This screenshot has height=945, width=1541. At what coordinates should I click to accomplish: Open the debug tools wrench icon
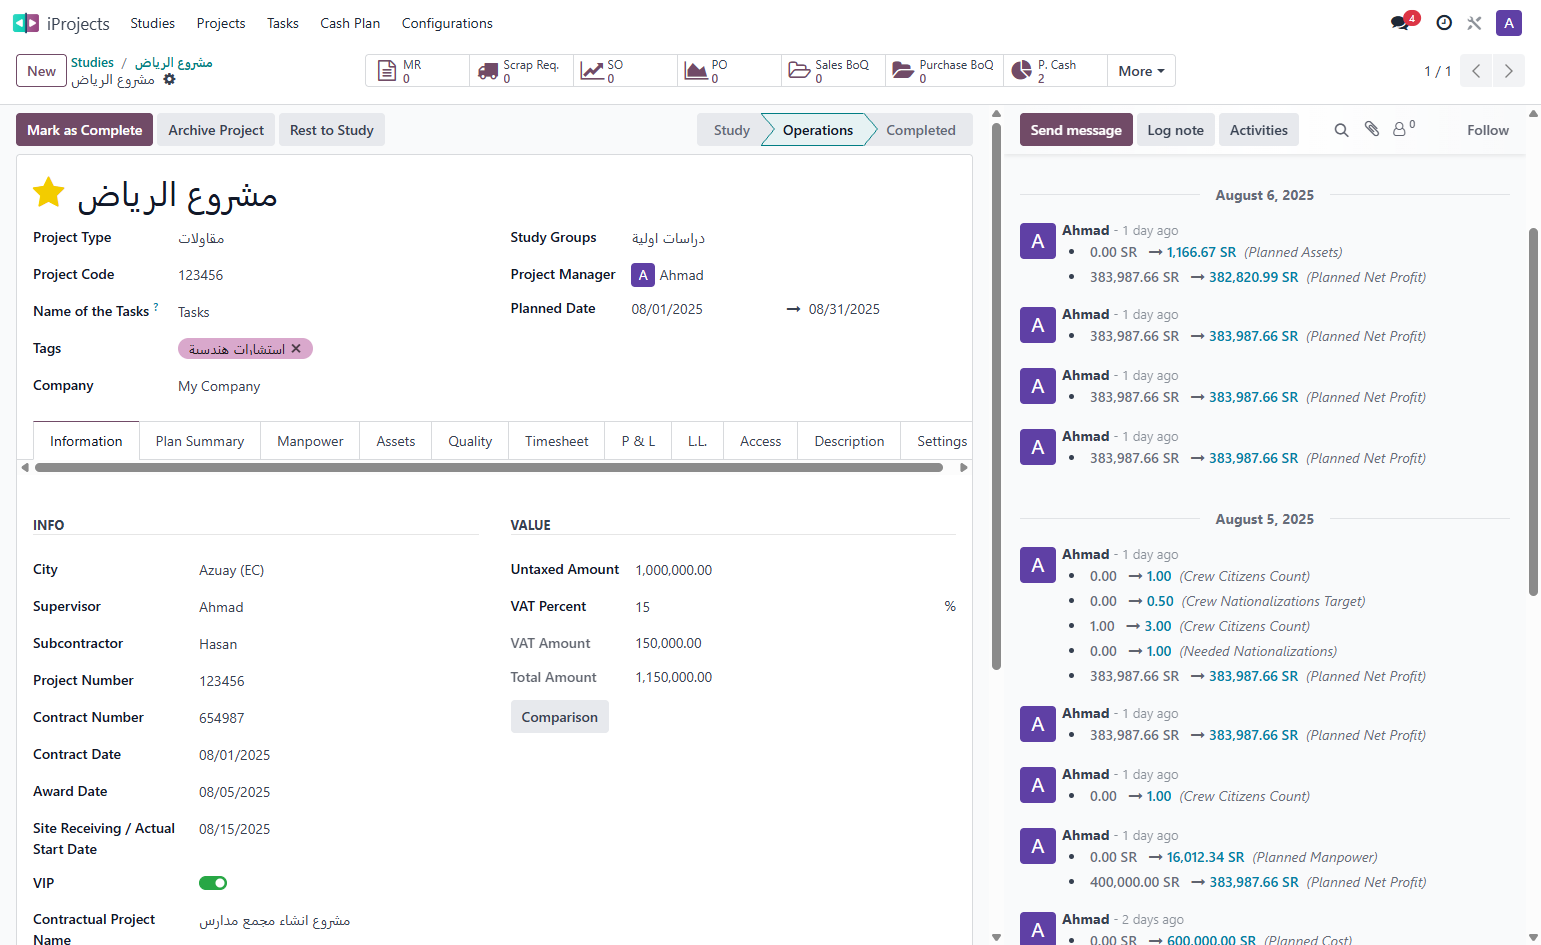coord(1474,23)
